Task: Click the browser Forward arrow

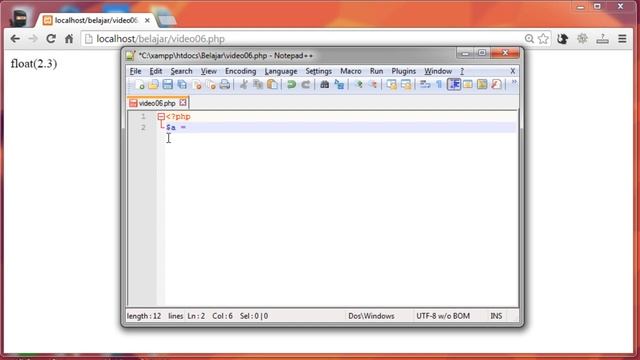Action: [x=33, y=39]
